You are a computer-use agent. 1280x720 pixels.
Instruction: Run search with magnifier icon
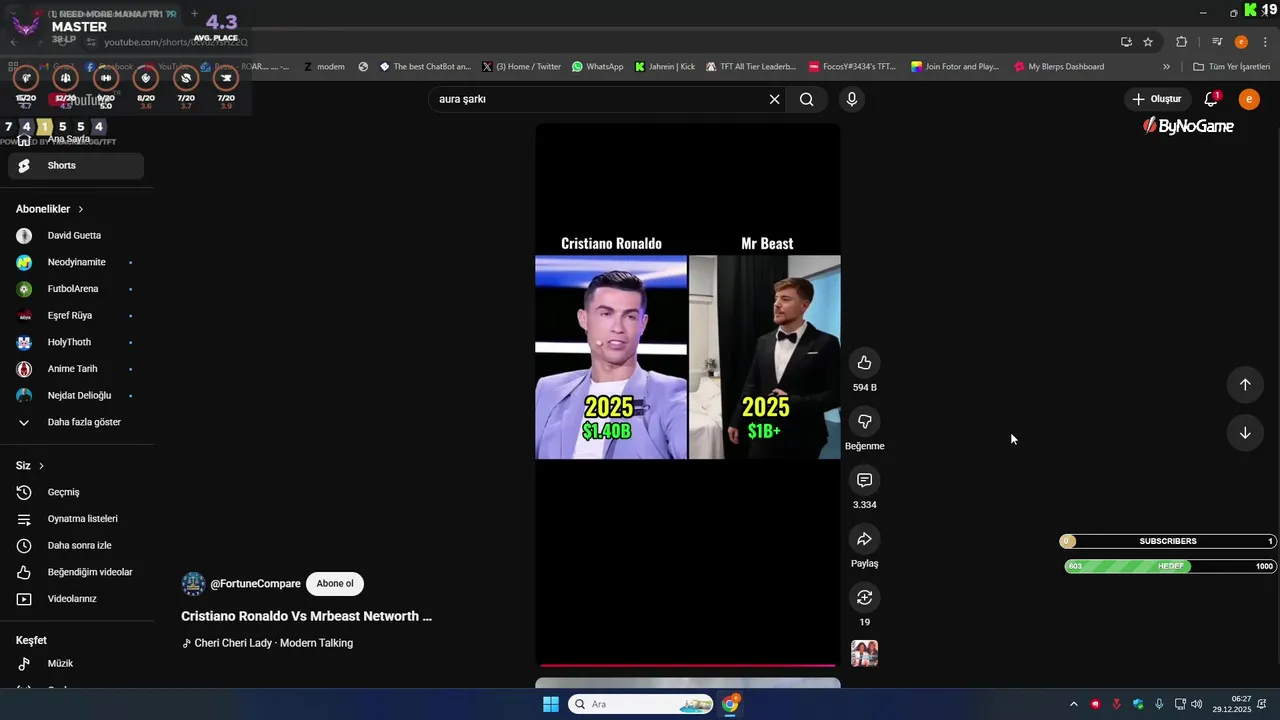pos(806,99)
